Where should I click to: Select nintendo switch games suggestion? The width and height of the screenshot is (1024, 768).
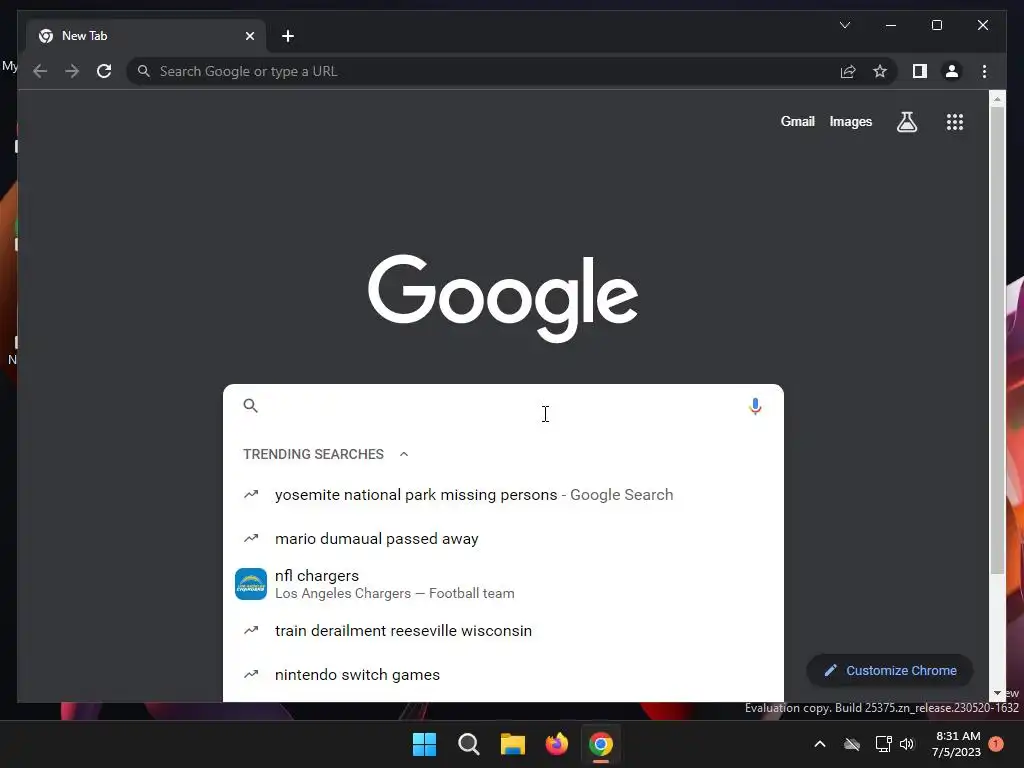pyautogui.click(x=503, y=675)
